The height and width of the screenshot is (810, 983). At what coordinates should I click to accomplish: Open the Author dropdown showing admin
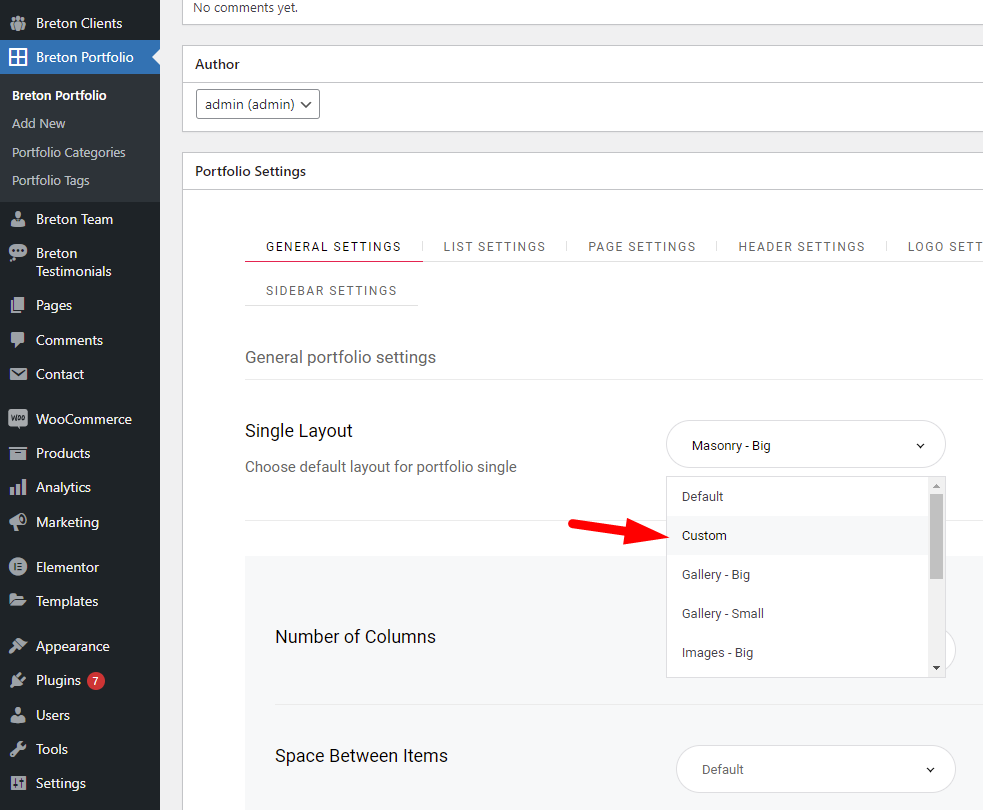(x=258, y=104)
